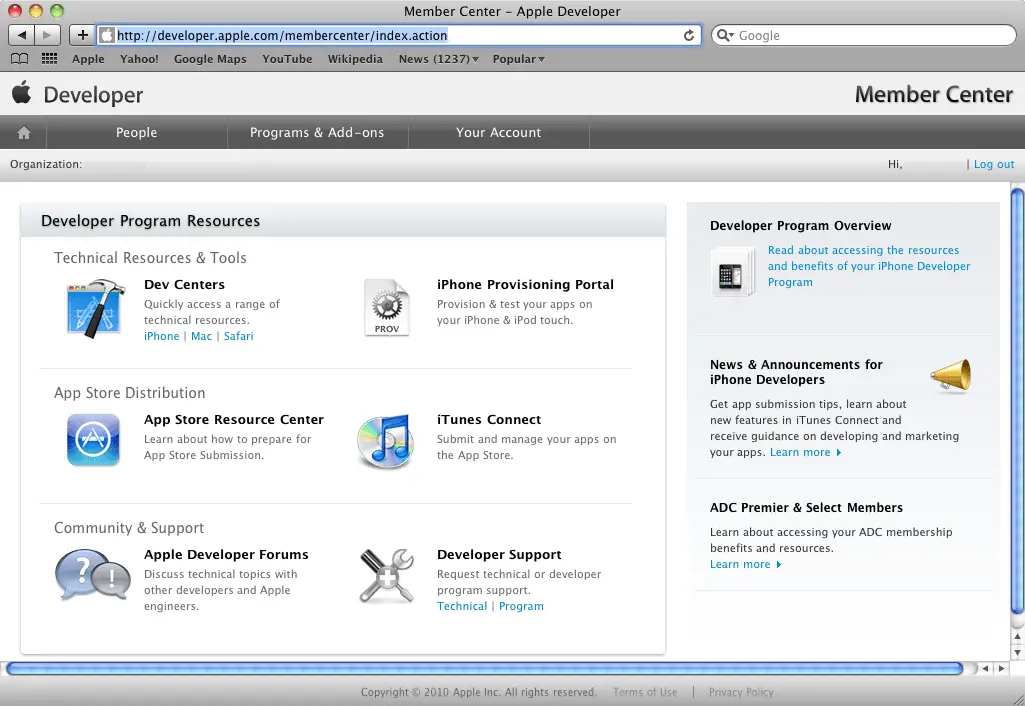Click the Log out link
Screen dimensions: 1025x706
(993, 164)
